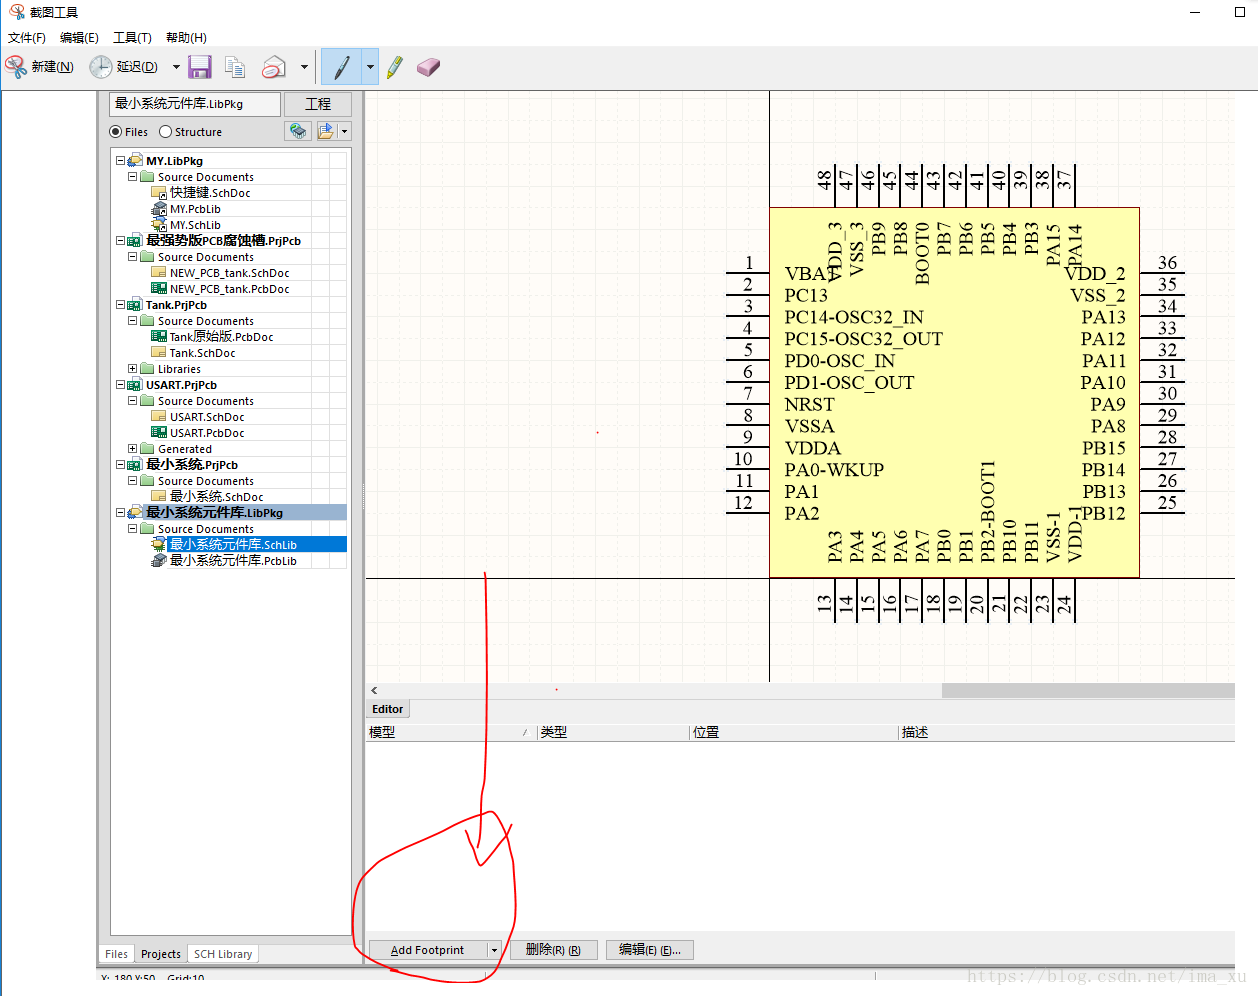Click the 工程 project button
The image size is (1258, 996).
tap(318, 104)
